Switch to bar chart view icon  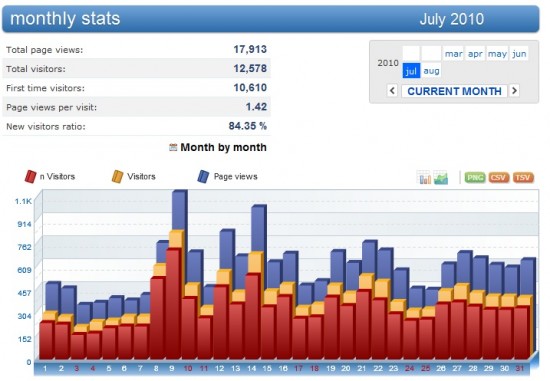[424, 177]
